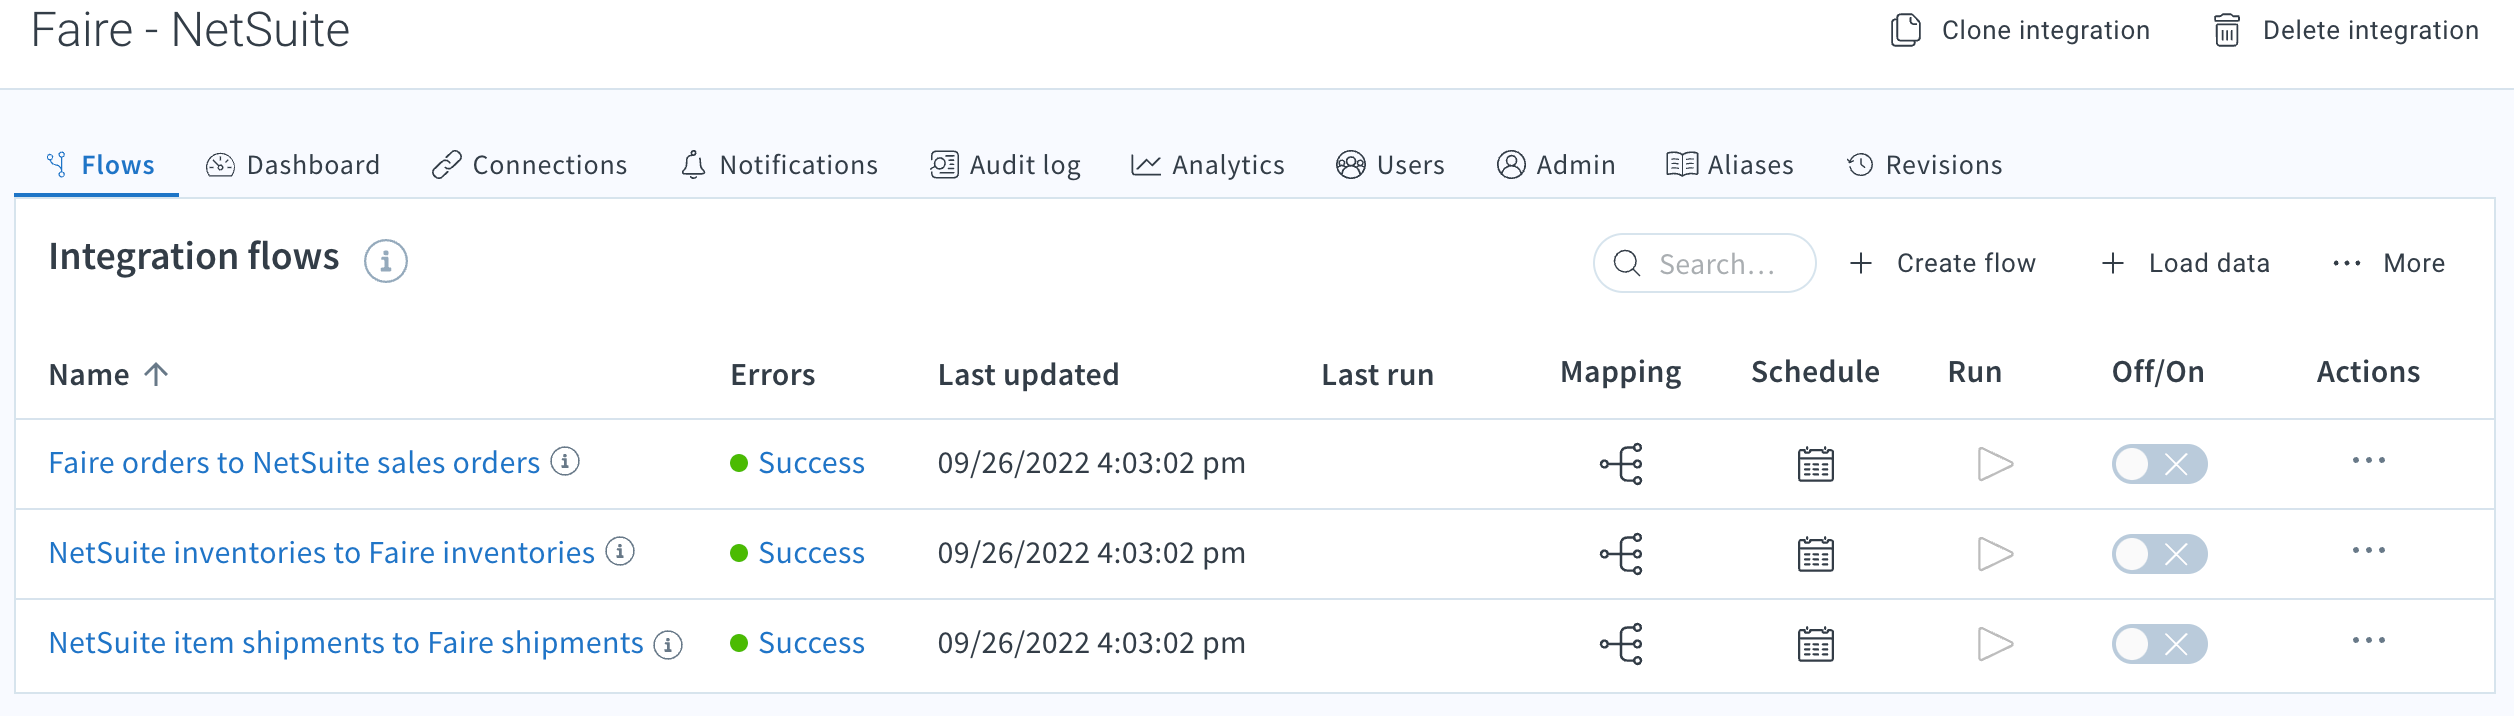The image size is (2514, 716).
Task: Switch to the Connections tab
Action: coord(530,165)
